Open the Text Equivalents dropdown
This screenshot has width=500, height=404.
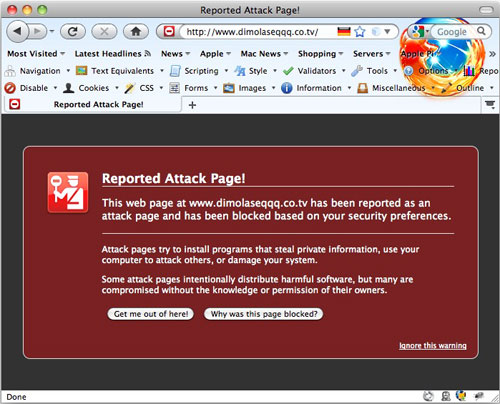tap(162, 71)
